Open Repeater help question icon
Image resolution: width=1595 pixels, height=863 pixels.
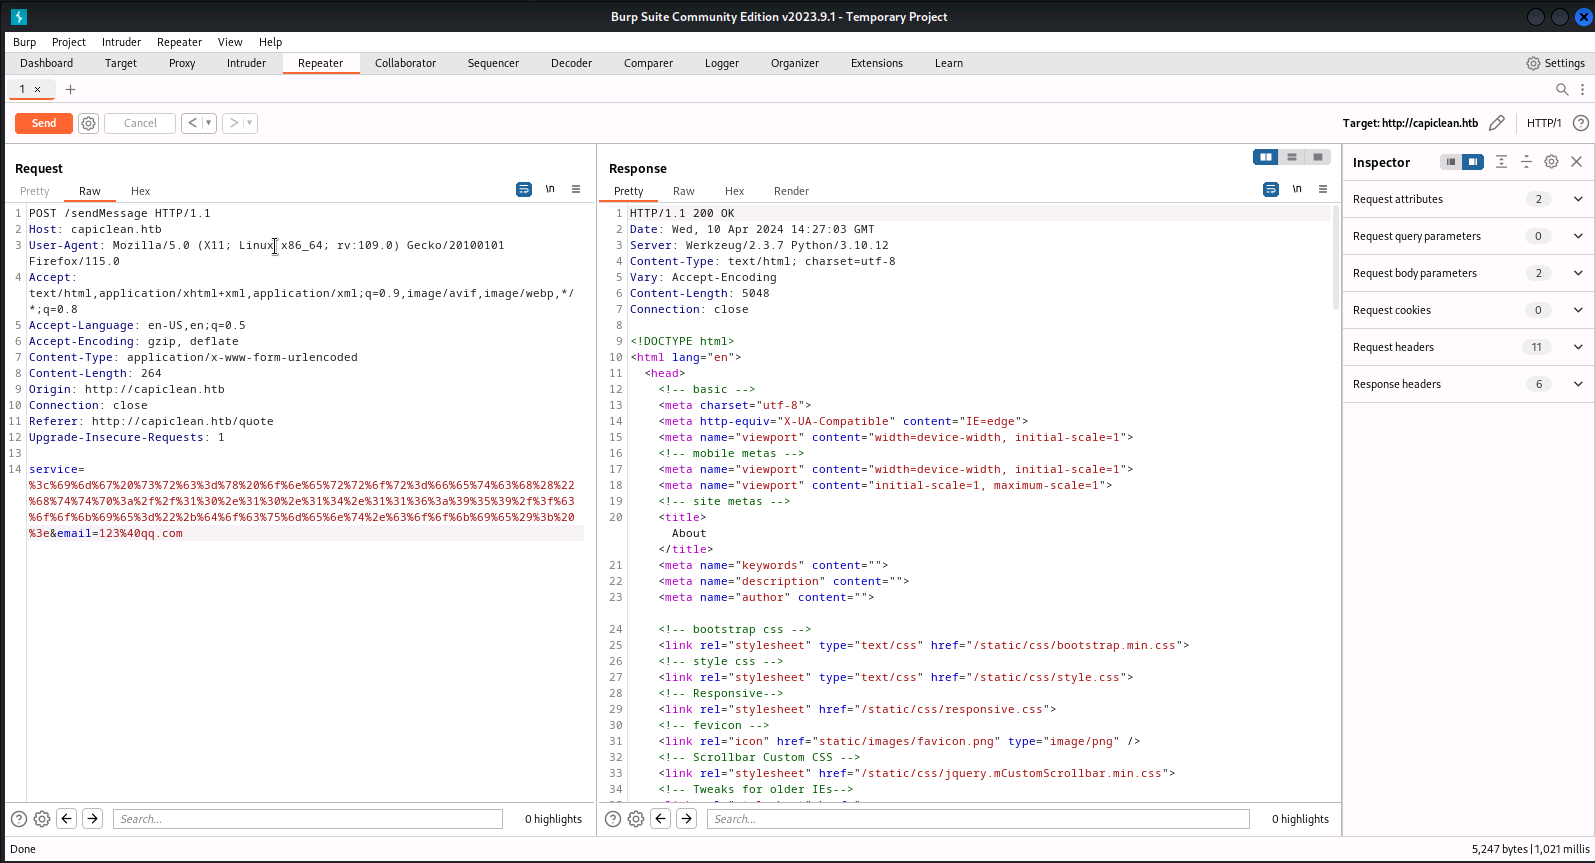[x=1581, y=123]
